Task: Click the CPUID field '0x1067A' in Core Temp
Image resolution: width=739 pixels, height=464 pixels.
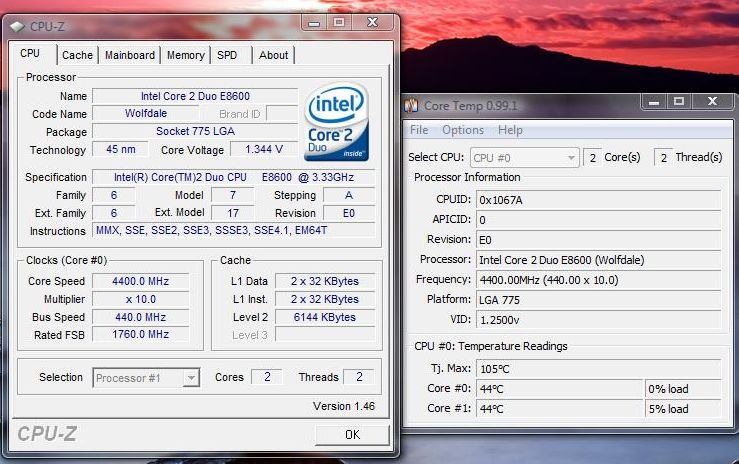Action: pos(599,200)
